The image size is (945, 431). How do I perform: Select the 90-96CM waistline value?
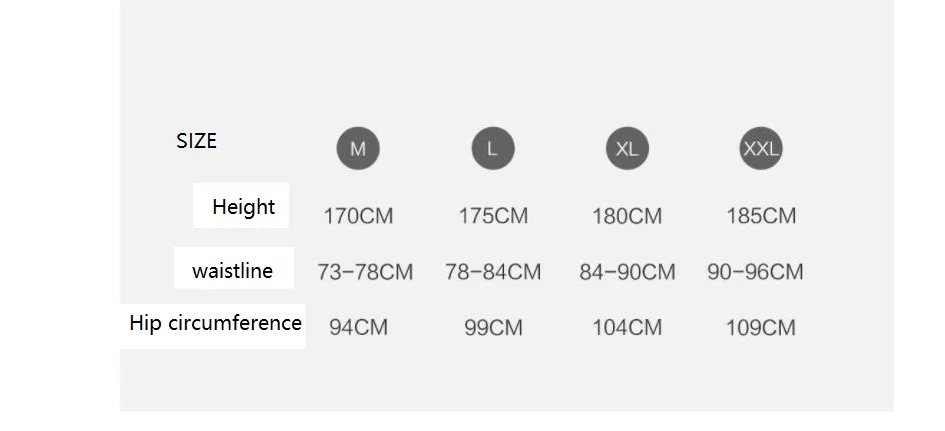click(x=755, y=272)
